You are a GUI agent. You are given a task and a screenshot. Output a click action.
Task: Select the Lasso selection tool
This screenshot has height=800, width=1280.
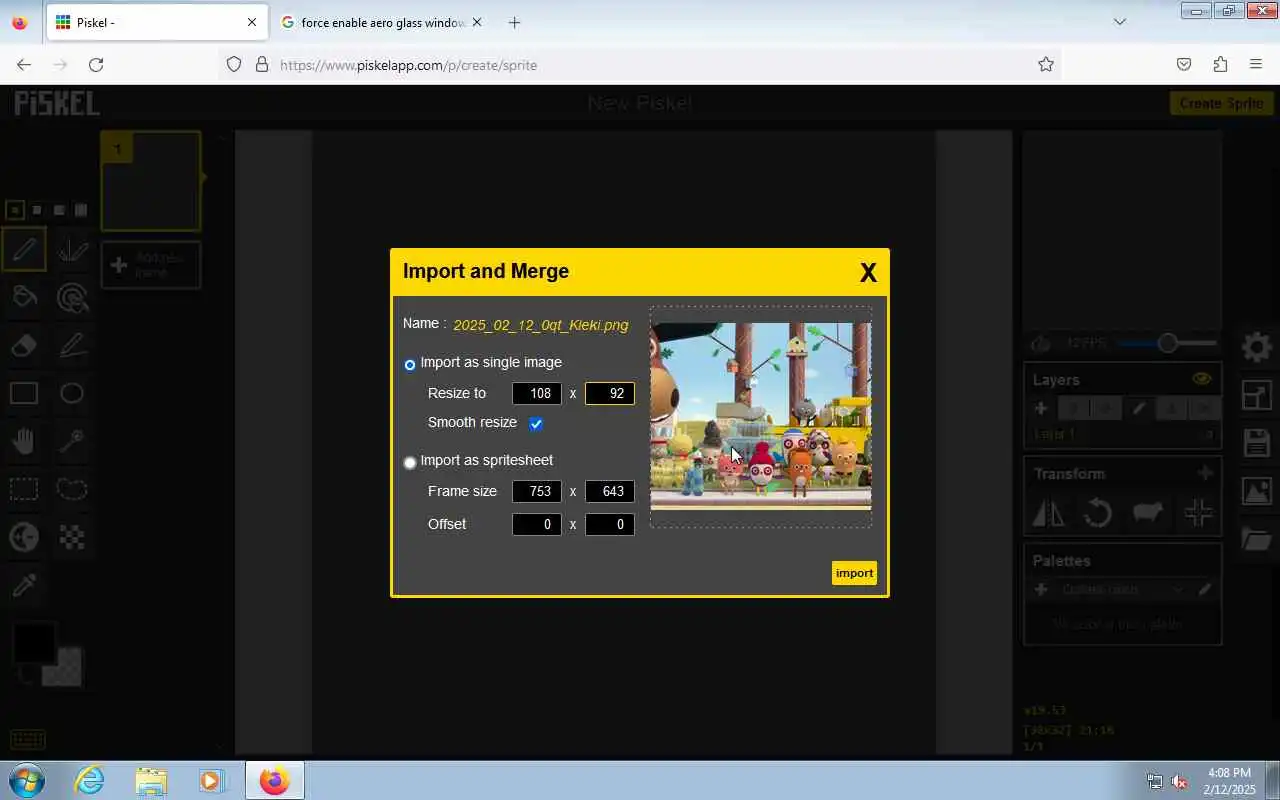(x=72, y=489)
